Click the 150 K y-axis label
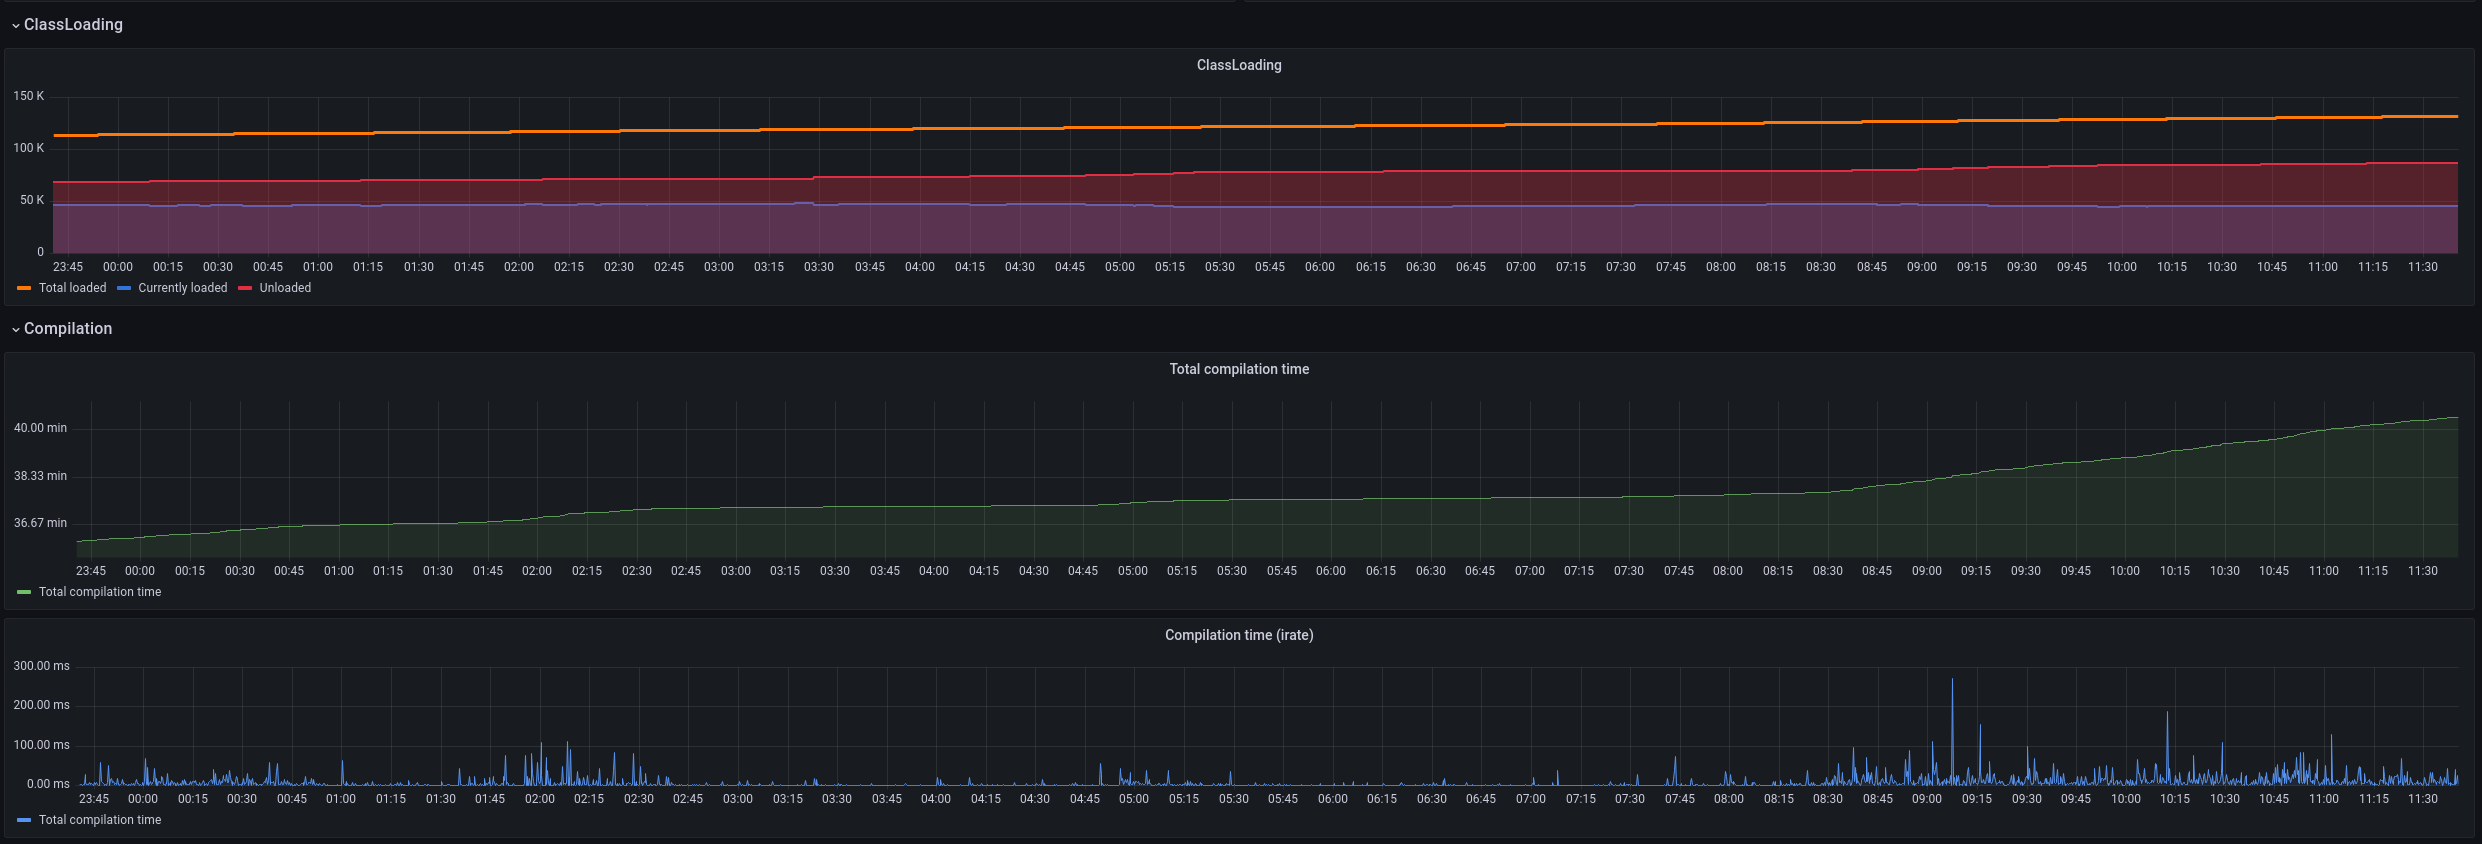Viewport: 2482px width, 844px height. tap(29, 96)
